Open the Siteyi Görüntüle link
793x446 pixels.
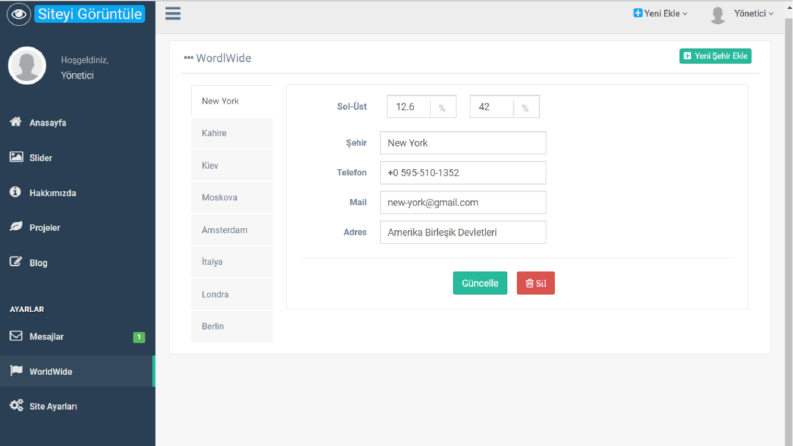[90, 14]
